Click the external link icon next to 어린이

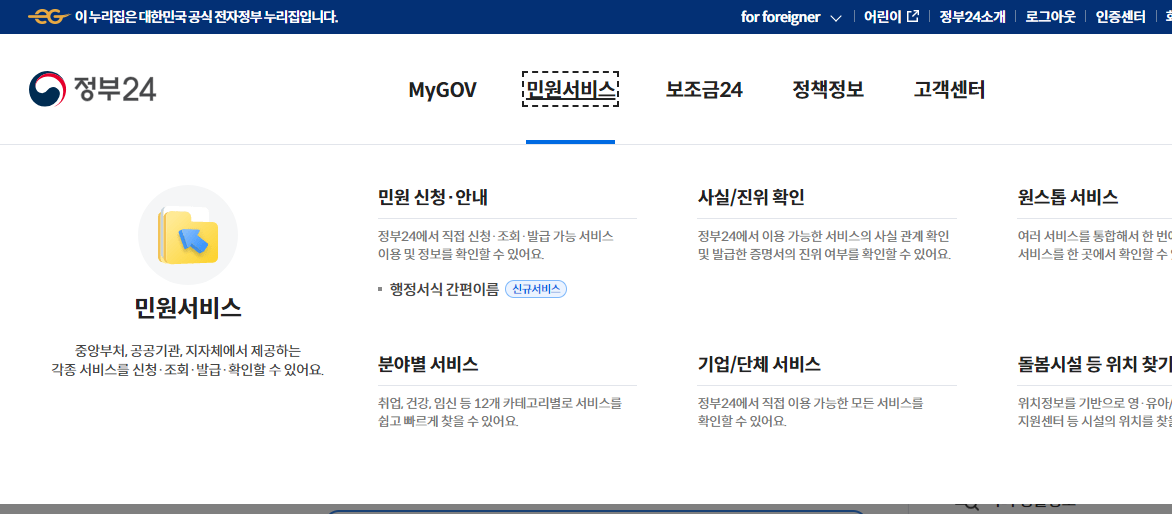tap(913, 16)
